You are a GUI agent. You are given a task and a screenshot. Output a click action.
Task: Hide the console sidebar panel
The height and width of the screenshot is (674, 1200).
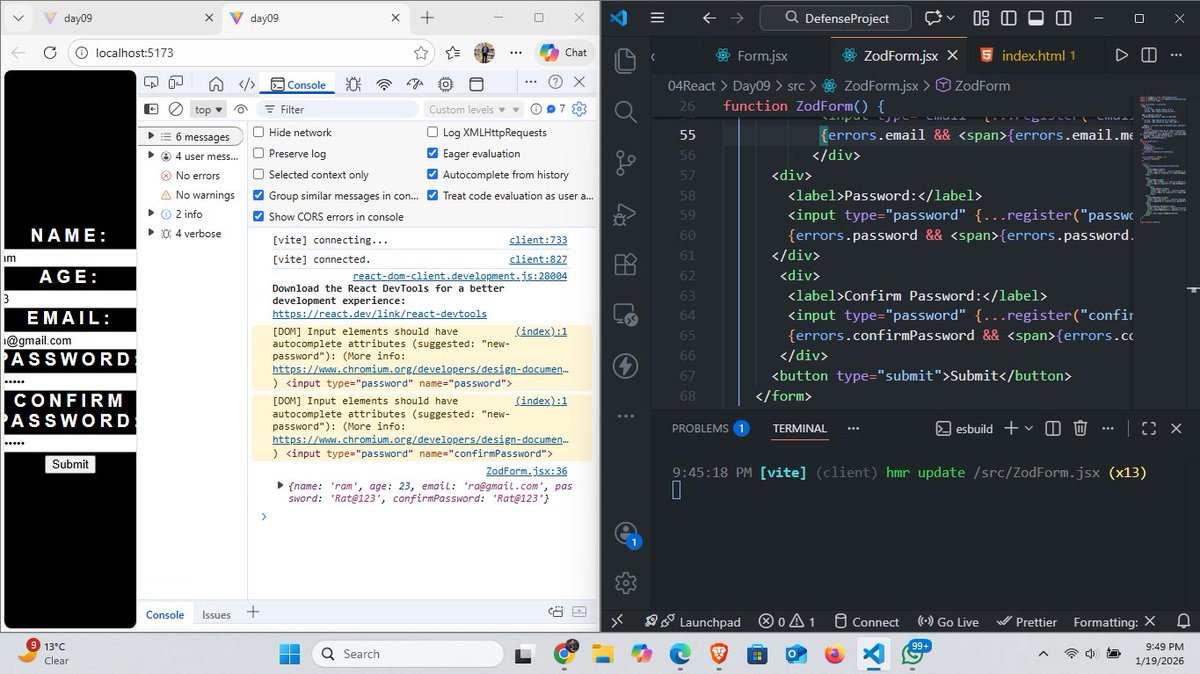pyautogui.click(x=151, y=109)
